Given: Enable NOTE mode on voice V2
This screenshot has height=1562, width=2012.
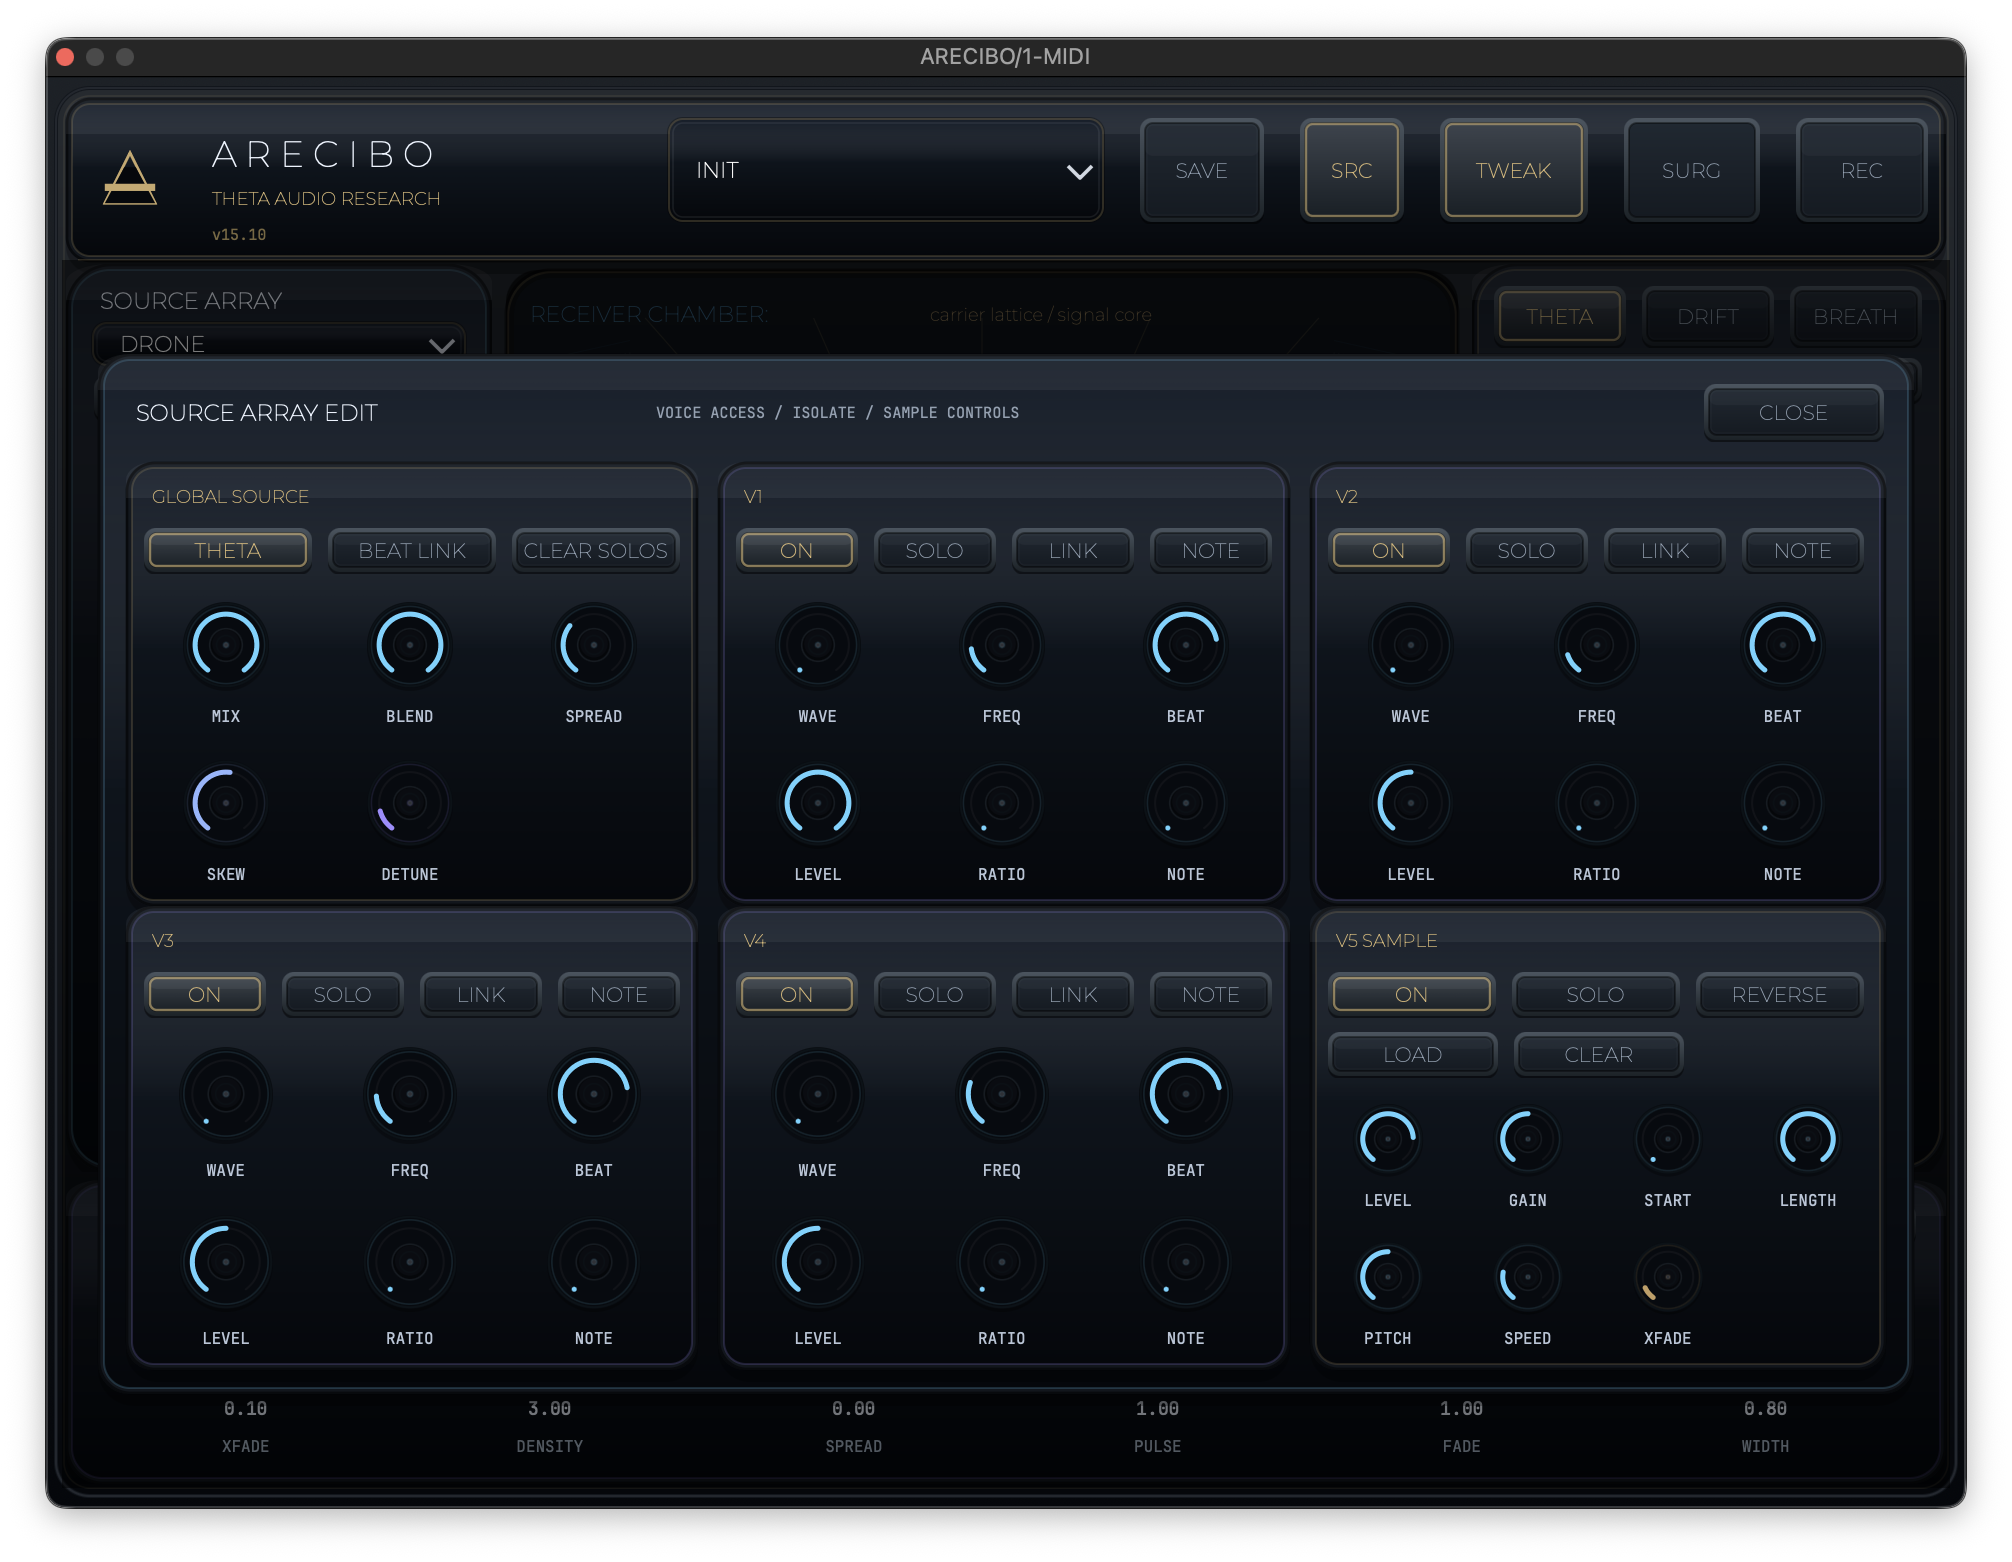Looking at the screenshot, I should coord(1802,551).
